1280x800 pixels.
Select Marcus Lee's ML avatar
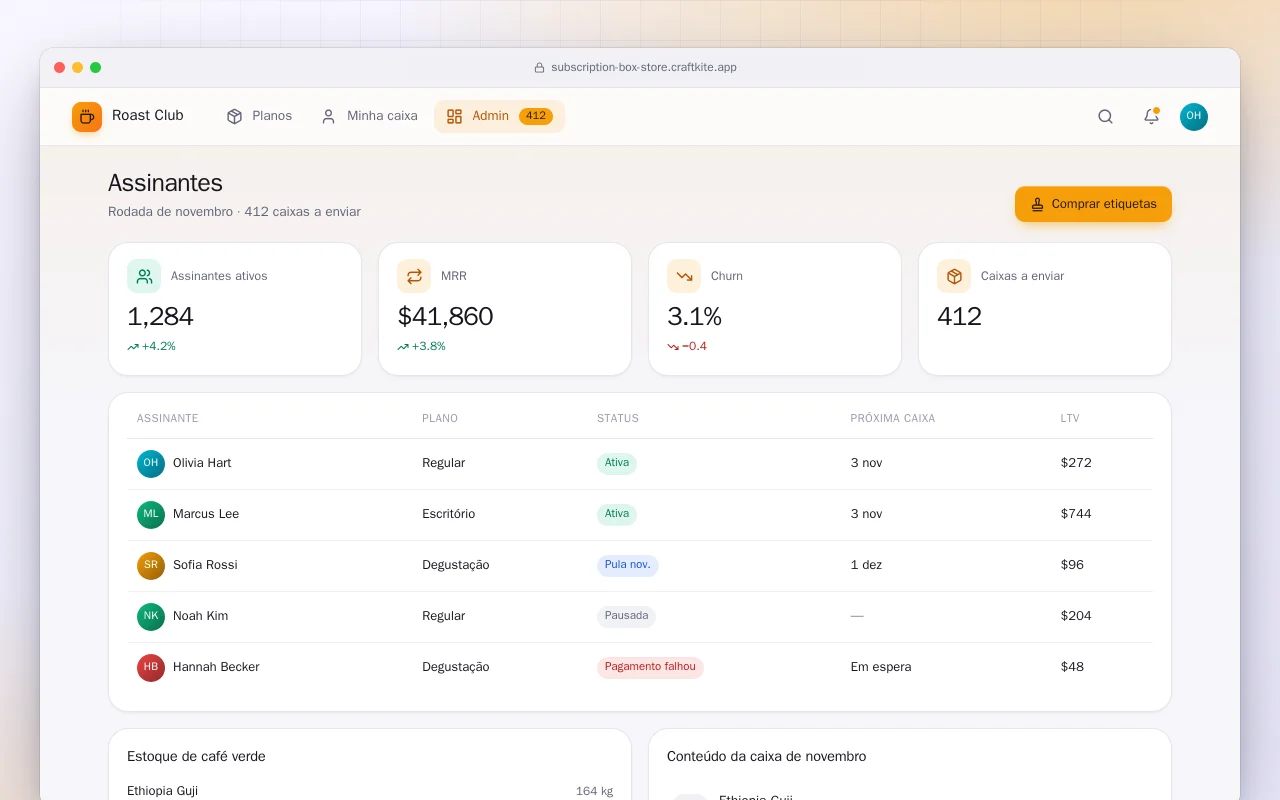(x=151, y=514)
